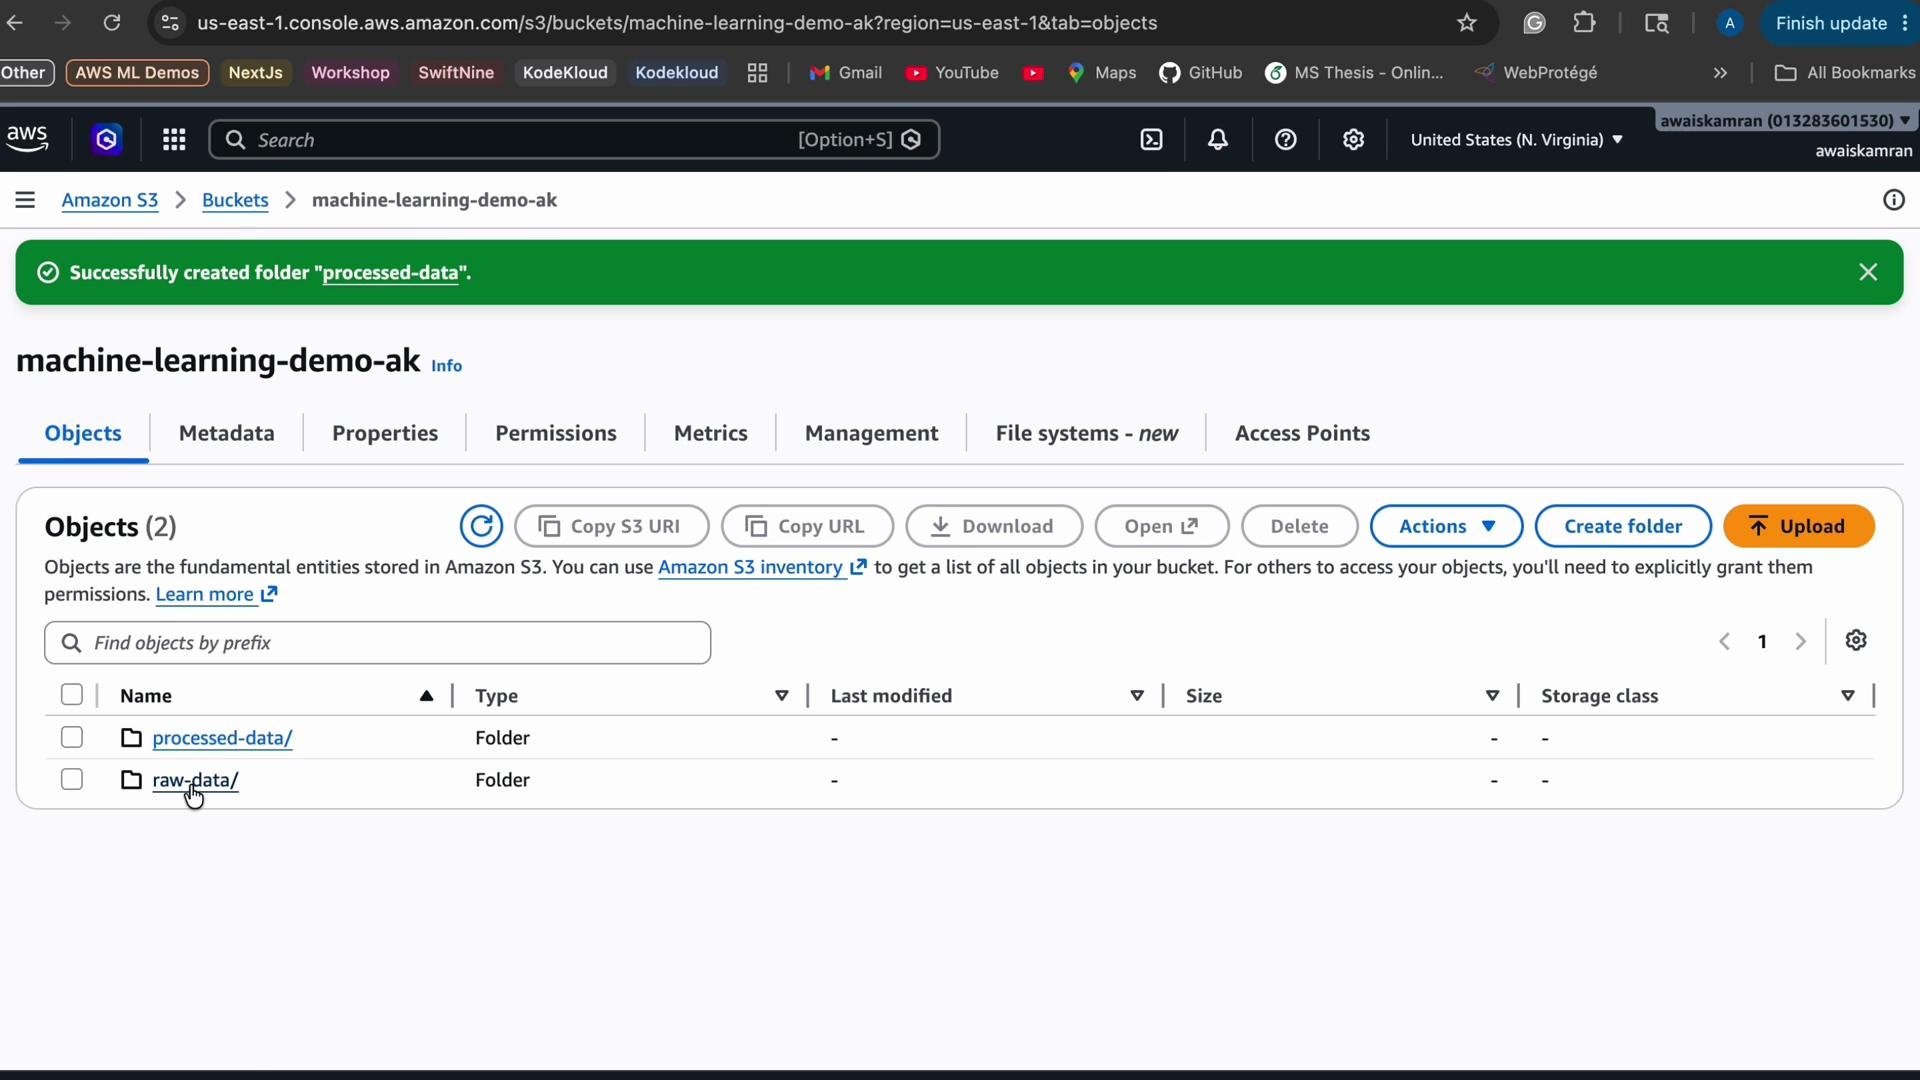This screenshot has height=1080, width=1920.
Task: Bookmark this page with the star
Action: tap(1466, 23)
